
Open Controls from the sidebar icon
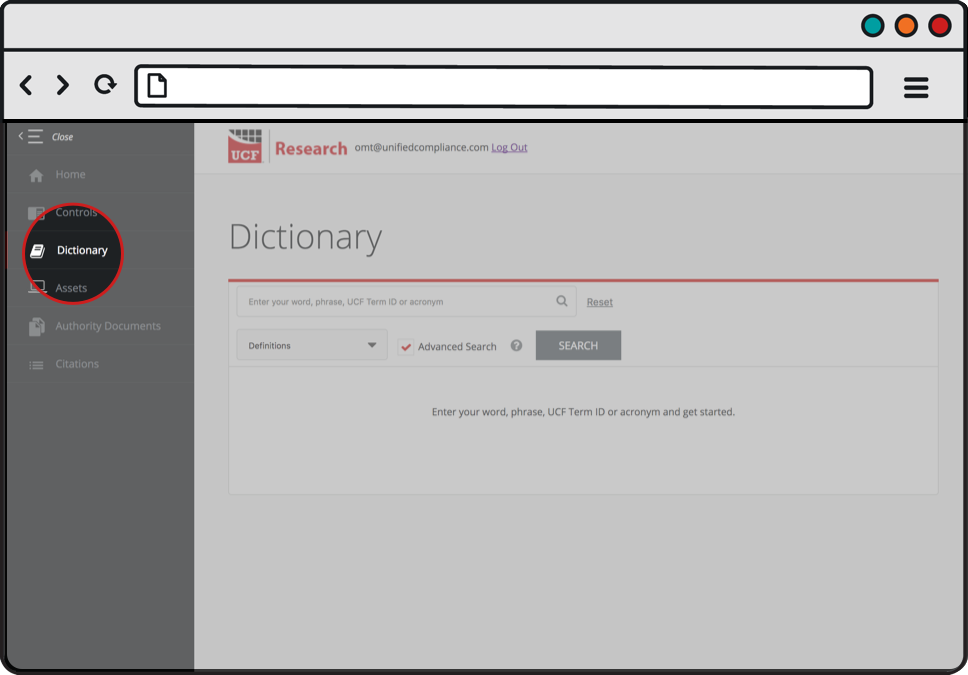pos(36,212)
